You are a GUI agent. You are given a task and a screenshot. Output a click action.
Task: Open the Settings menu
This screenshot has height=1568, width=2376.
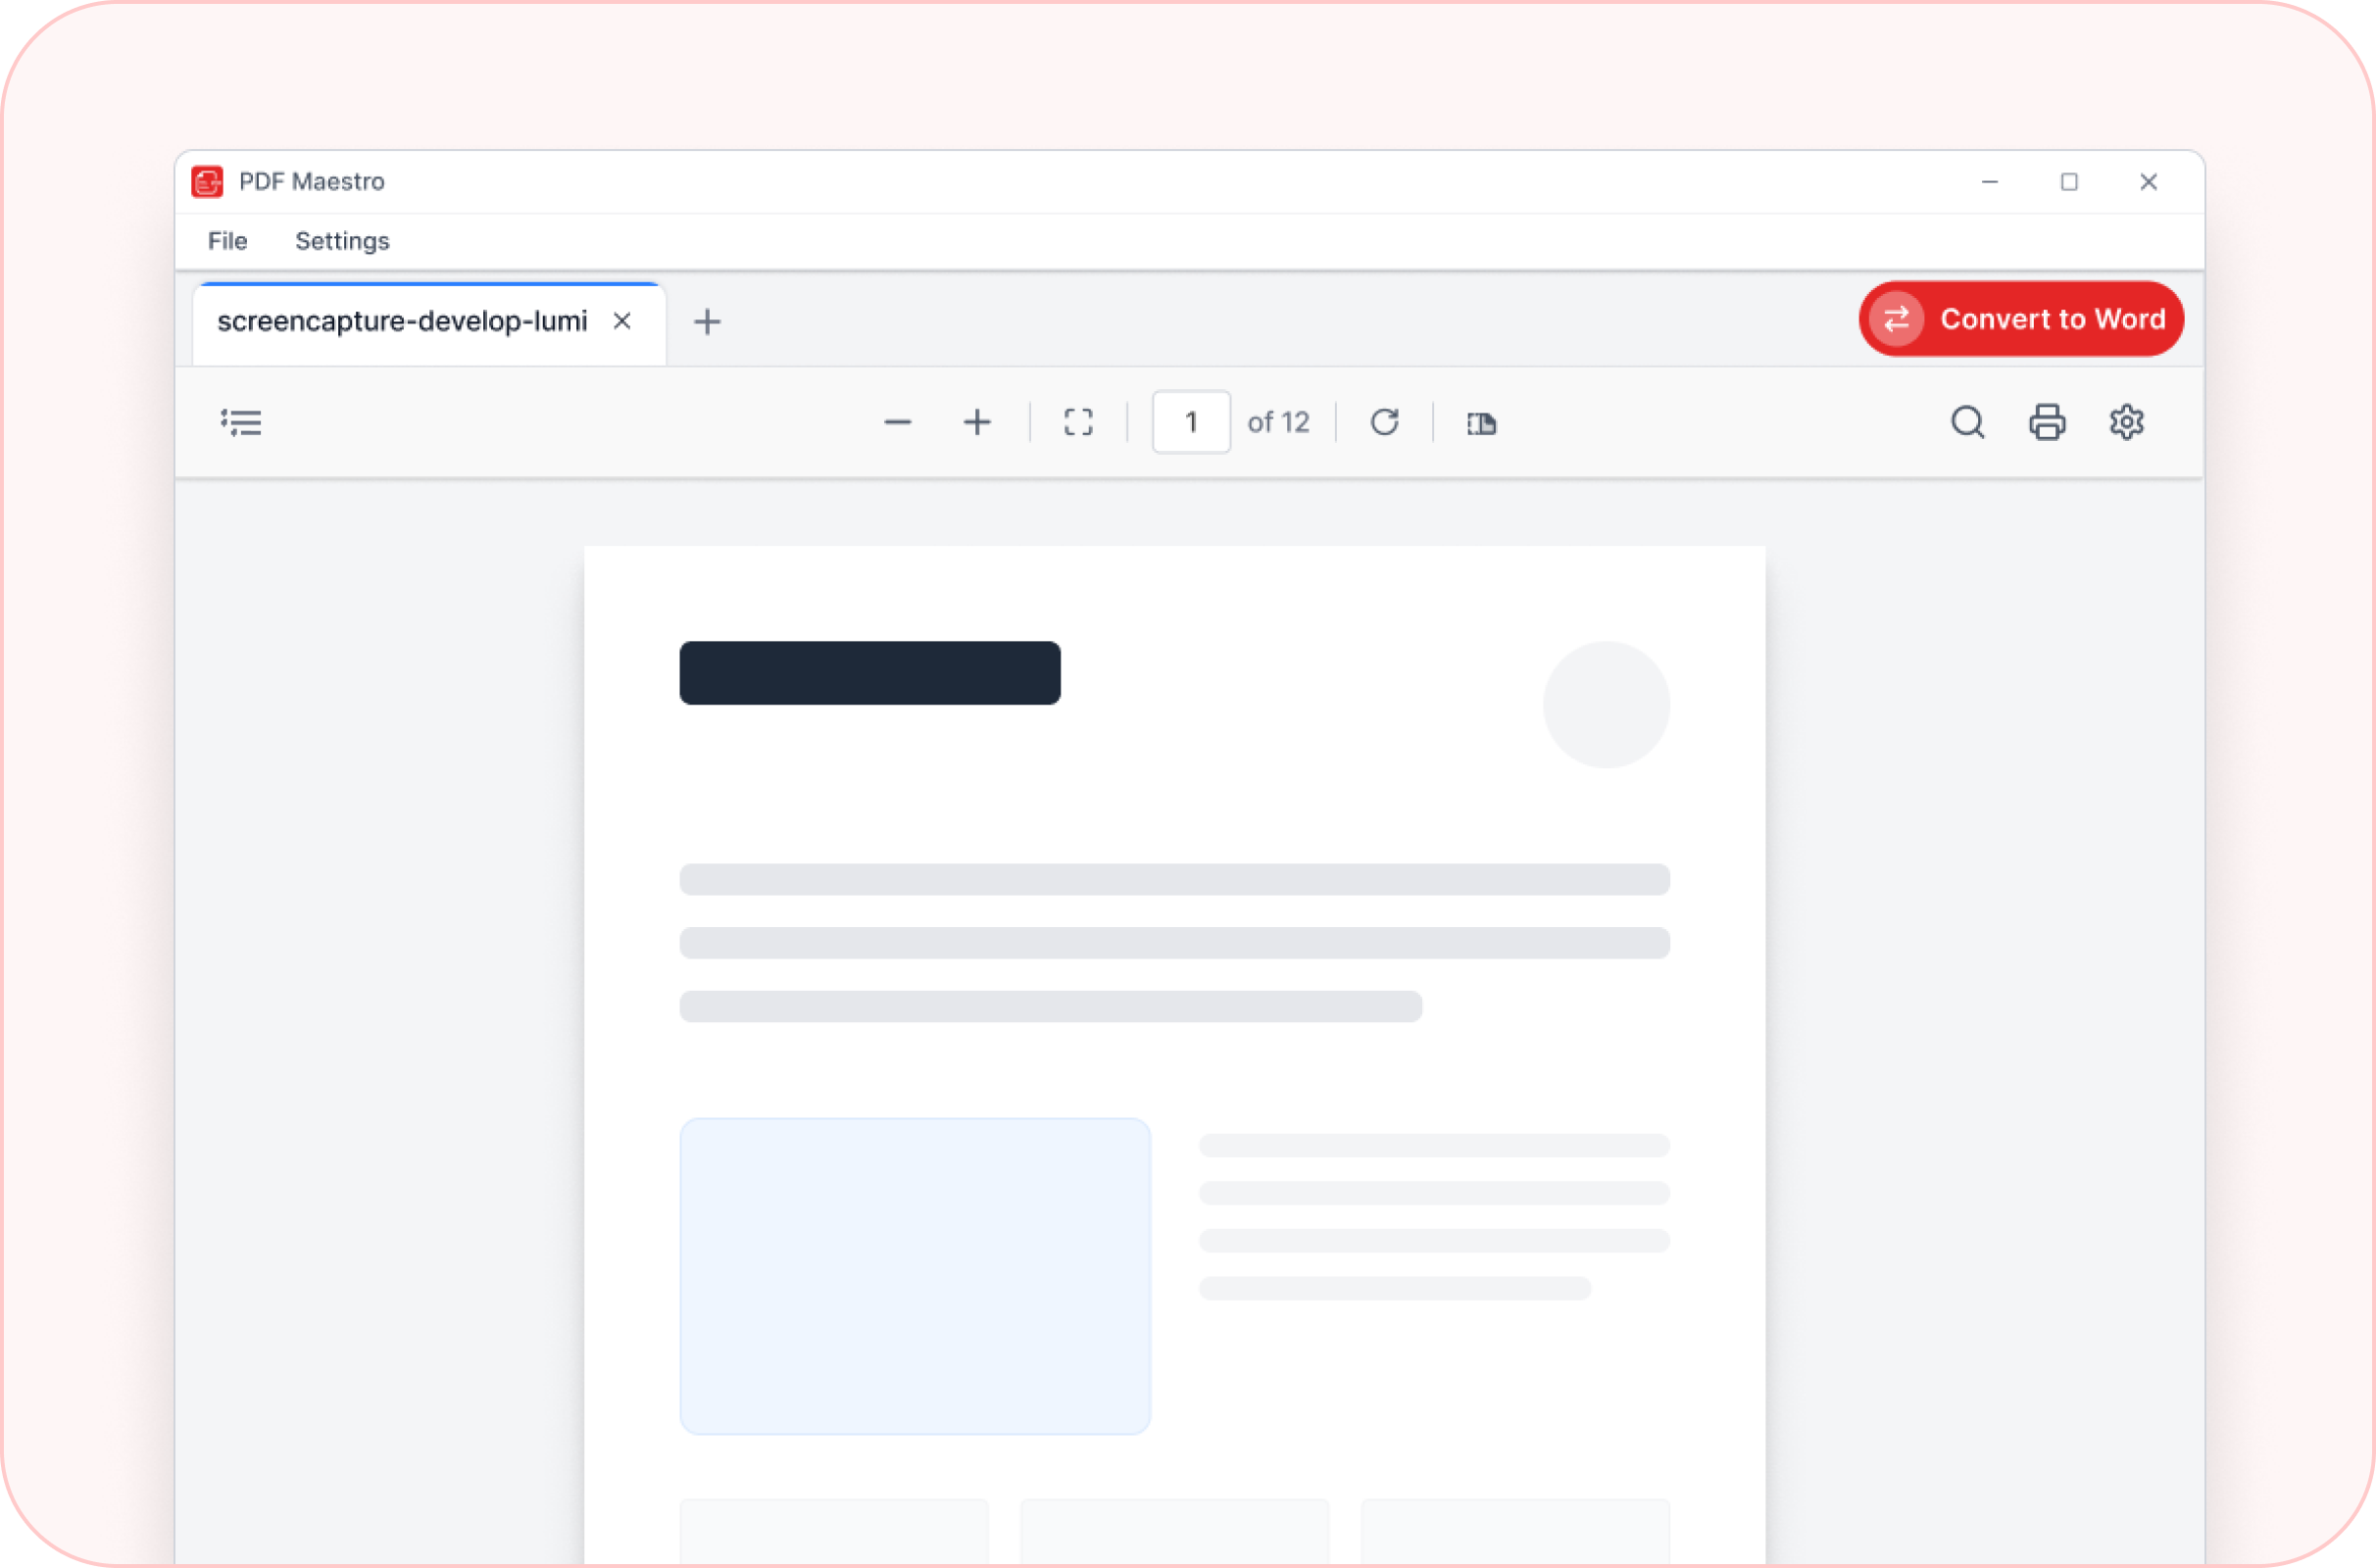coord(342,241)
